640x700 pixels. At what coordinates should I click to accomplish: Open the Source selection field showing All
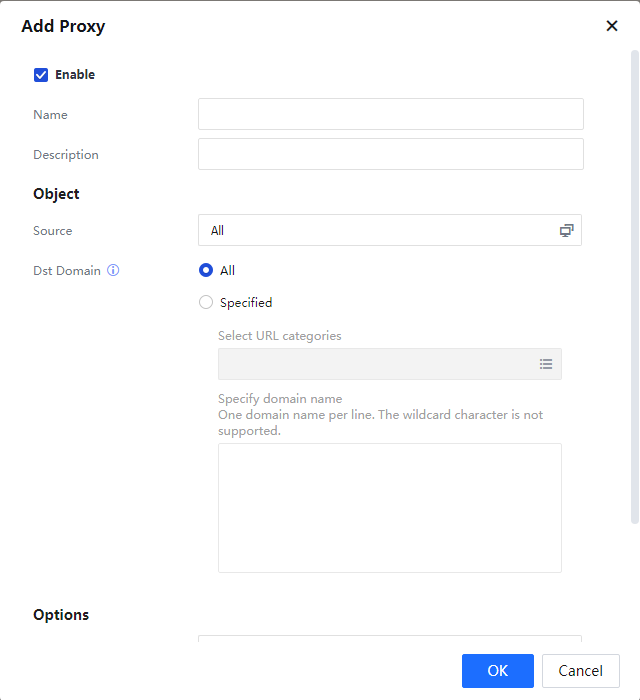point(380,230)
